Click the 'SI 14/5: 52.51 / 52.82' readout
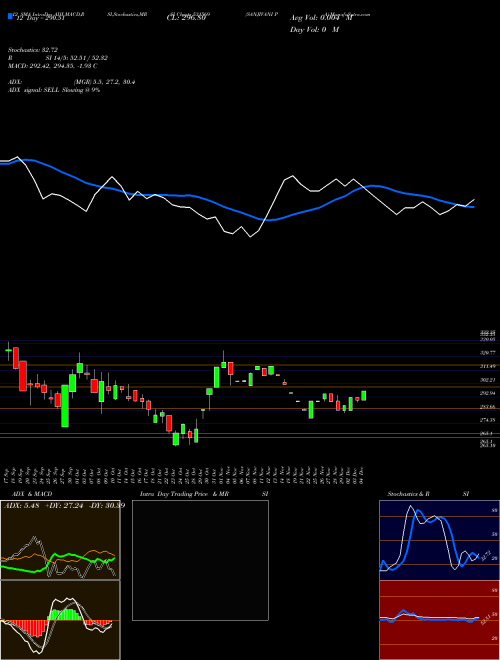 pyautogui.click(x=77, y=58)
